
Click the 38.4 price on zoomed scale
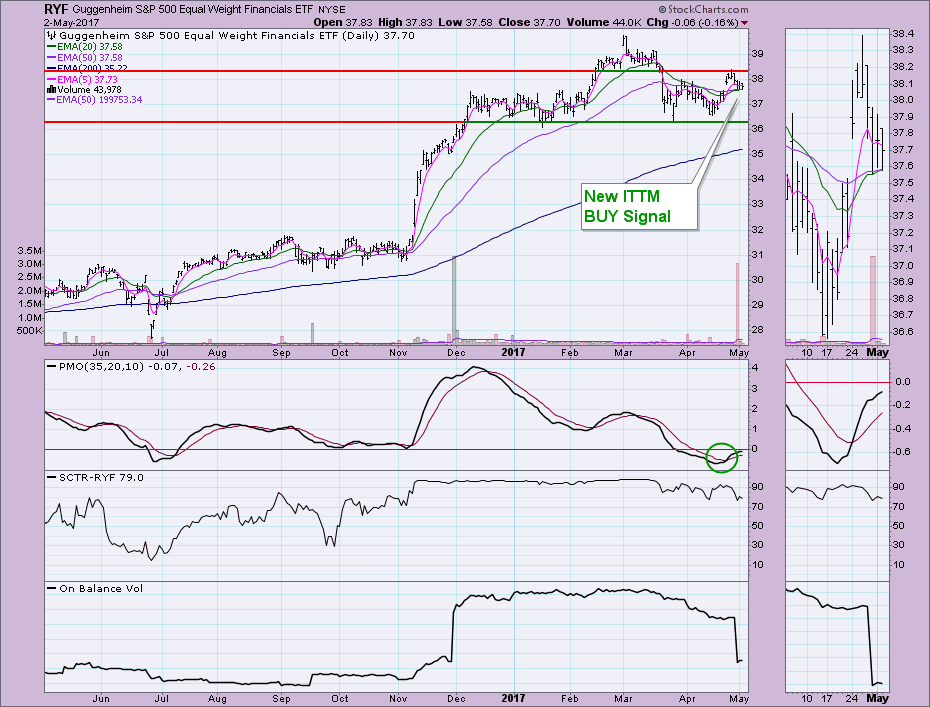tap(903, 33)
